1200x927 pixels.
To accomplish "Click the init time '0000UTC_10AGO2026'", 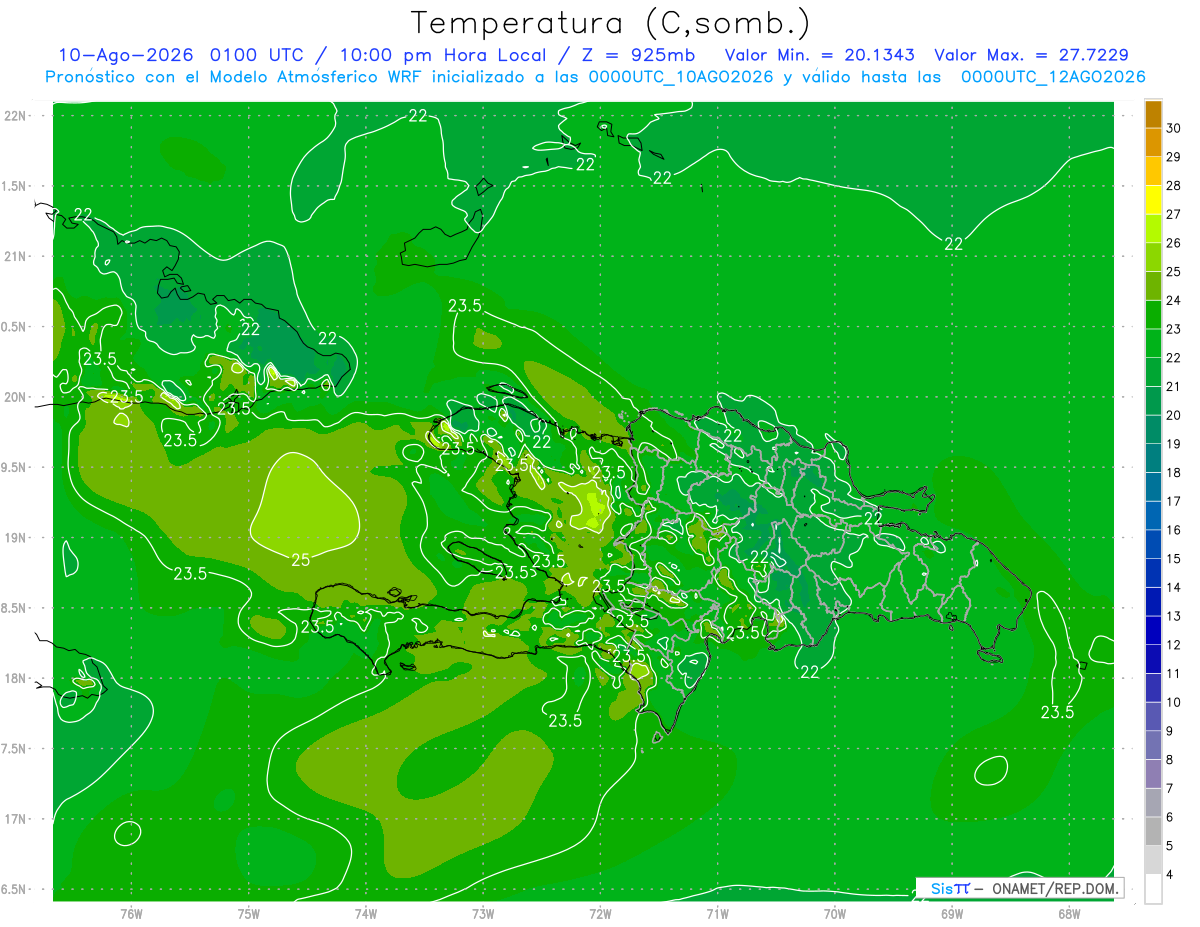I will click(x=681, y=77).
